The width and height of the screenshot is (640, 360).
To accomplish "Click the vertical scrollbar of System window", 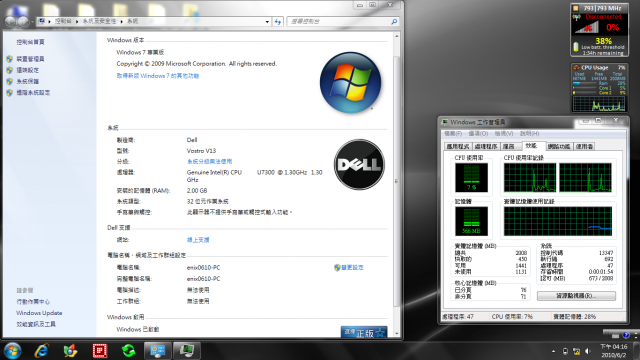I will tap(396, 184).
